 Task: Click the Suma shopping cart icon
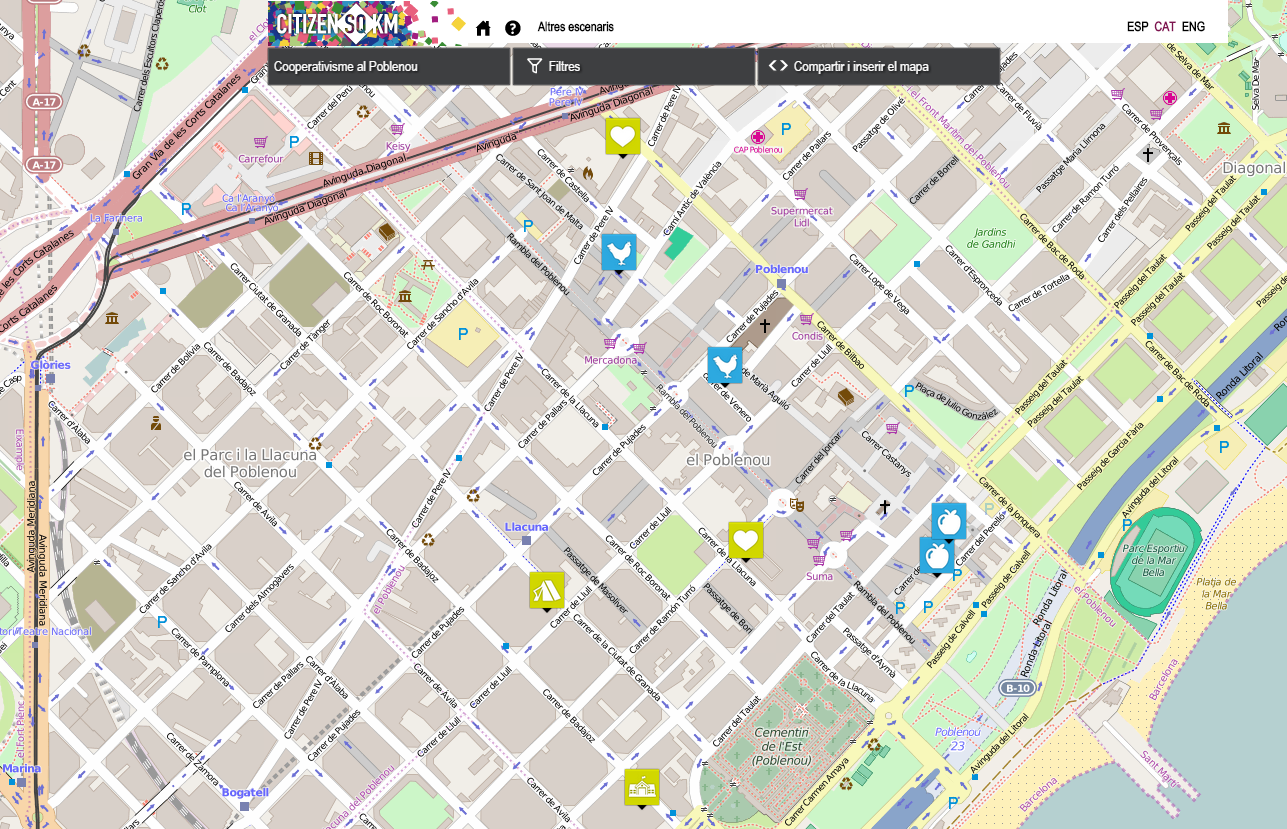(x=820, y=561)
